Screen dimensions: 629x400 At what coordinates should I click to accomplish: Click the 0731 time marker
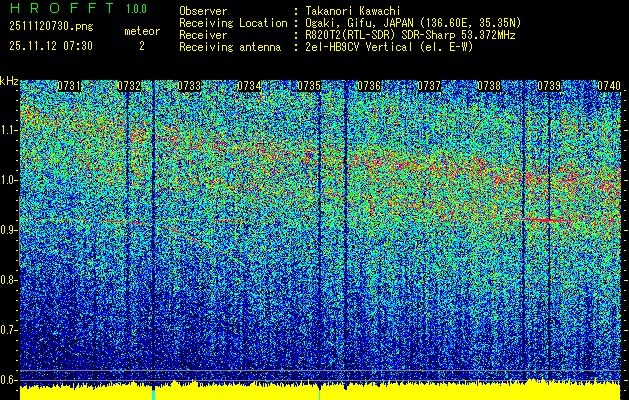tap(70, 87)
